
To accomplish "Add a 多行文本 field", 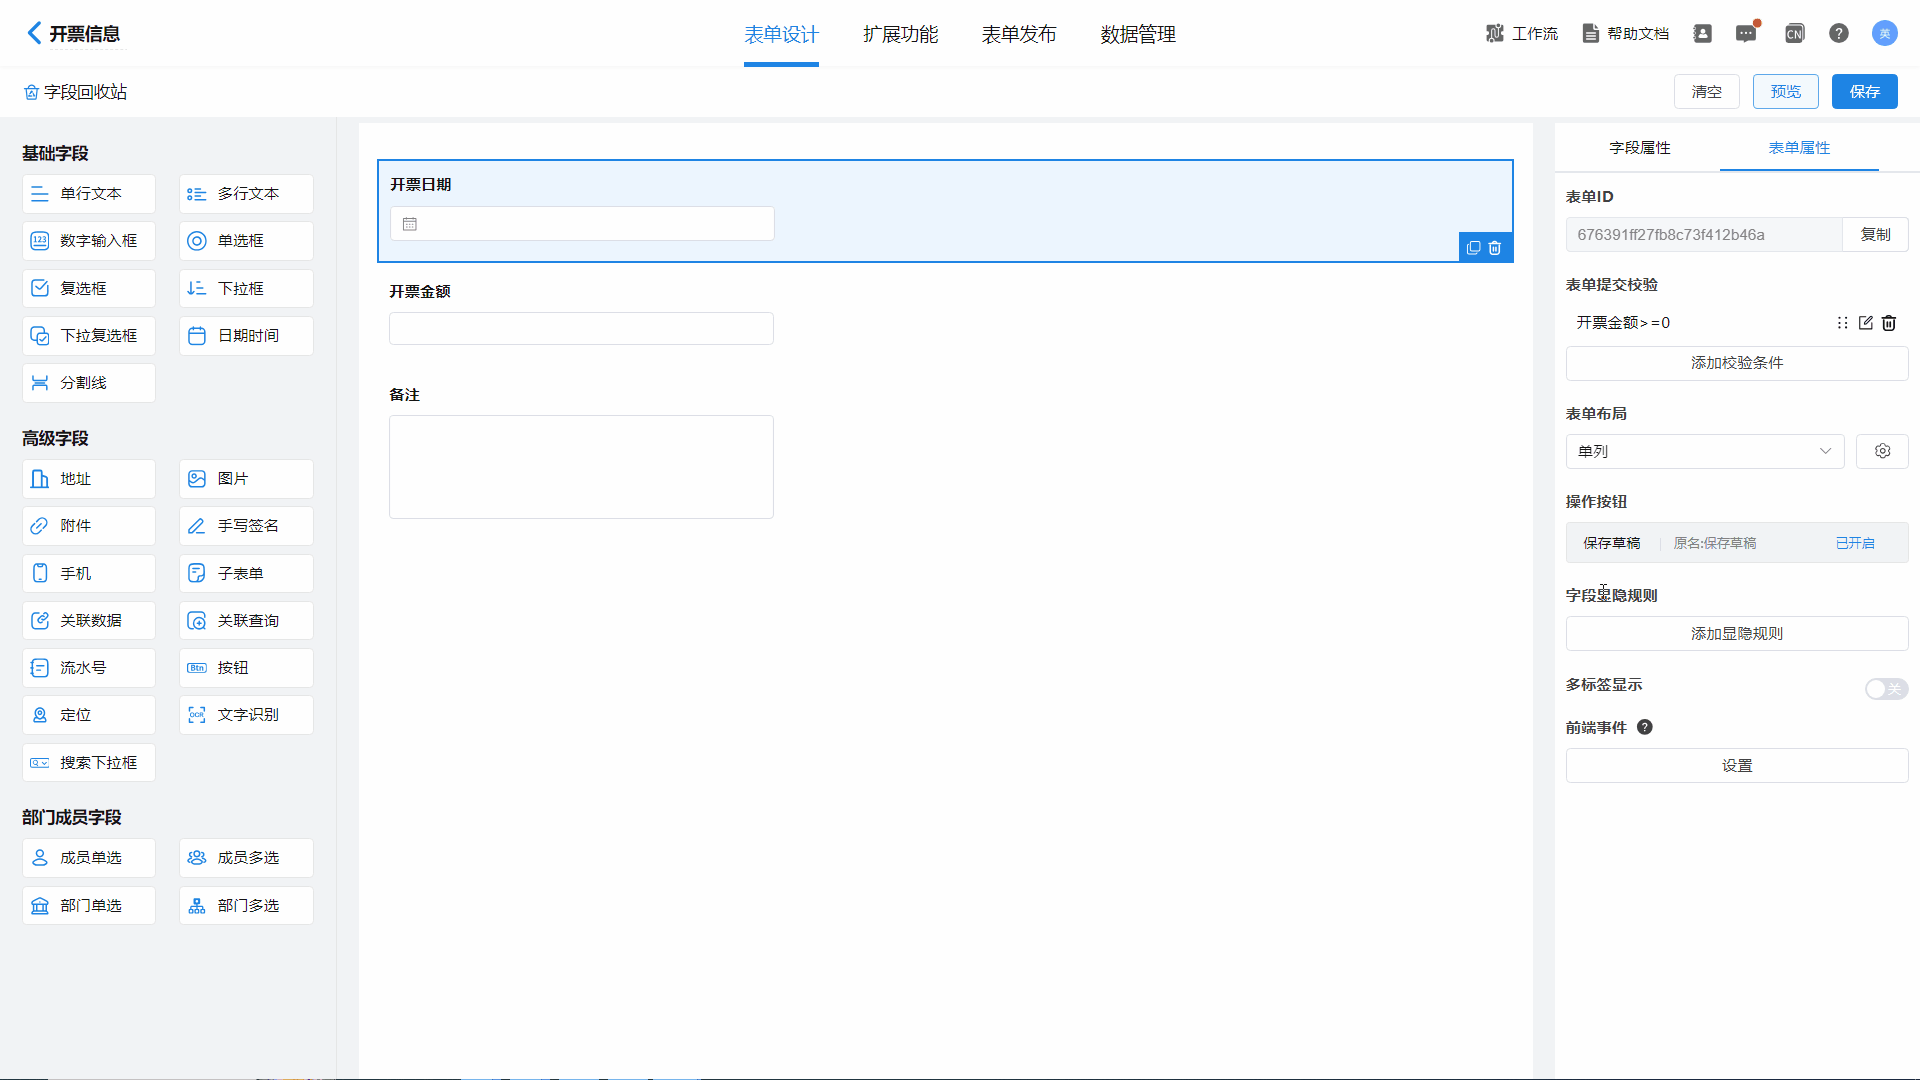I will pyautogui.click(x=246, y=194).
